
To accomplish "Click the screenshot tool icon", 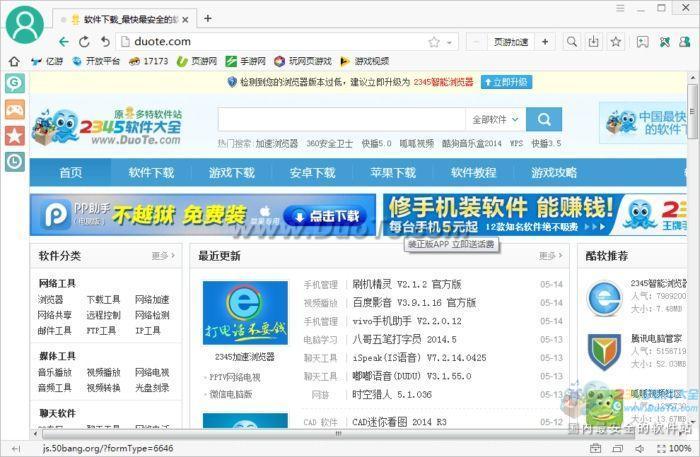I will (642, 42).
